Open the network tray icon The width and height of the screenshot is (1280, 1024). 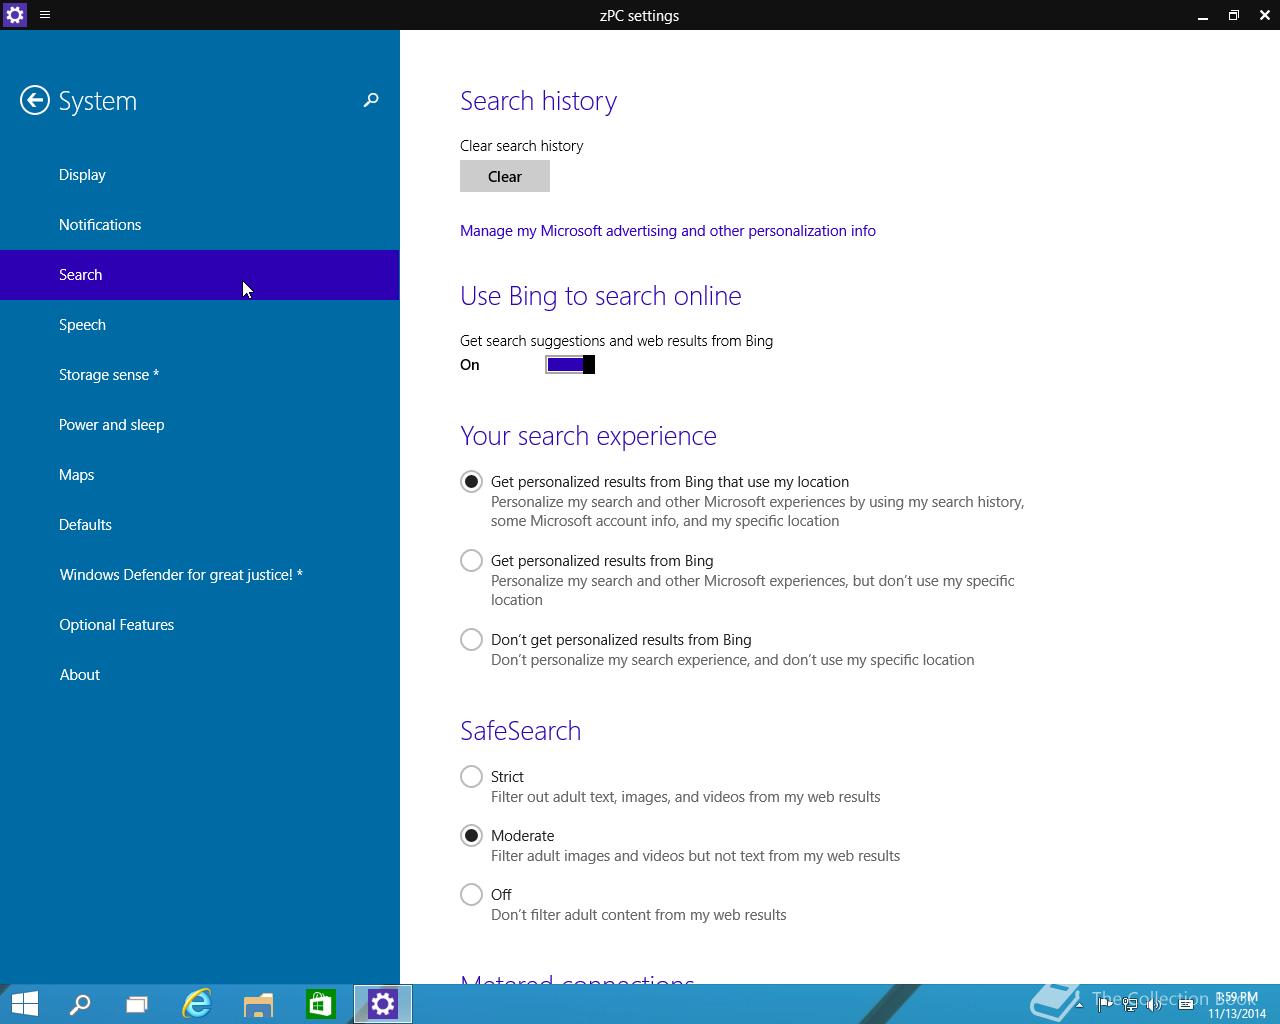[x=1130, y=1005]
